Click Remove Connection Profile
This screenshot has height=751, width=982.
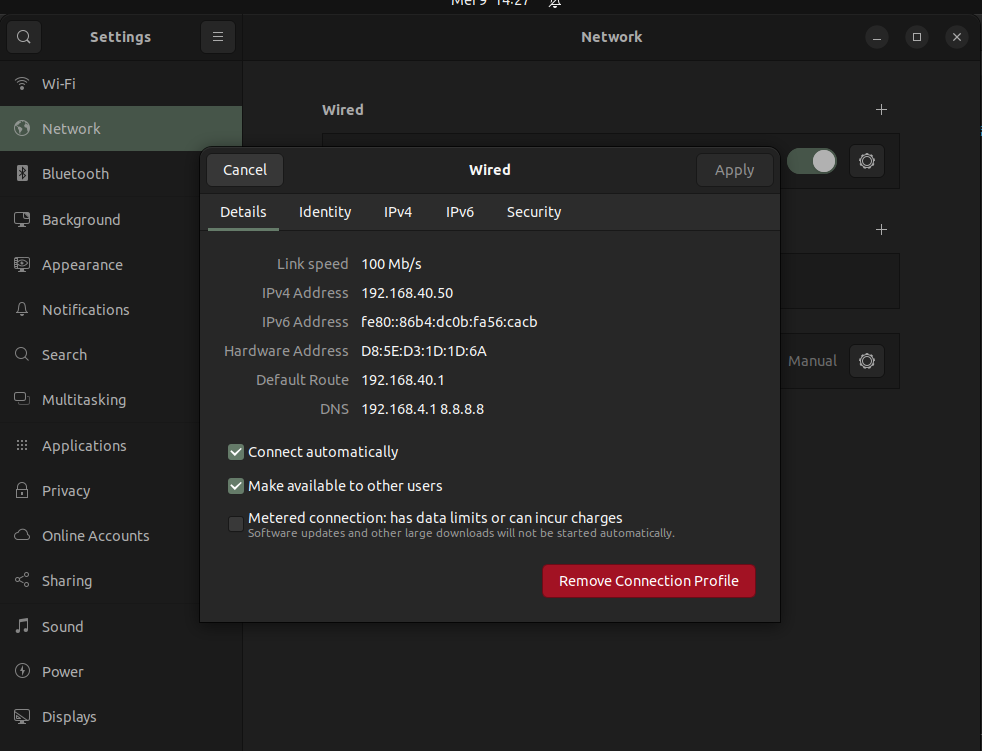pos(648,581)
